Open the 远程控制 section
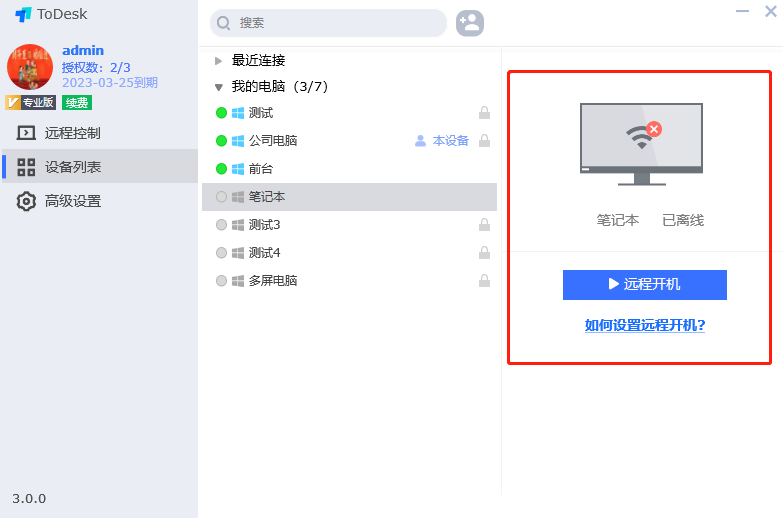Image resolution: width=783 pixels, height=518 pixels. [100, 133]
